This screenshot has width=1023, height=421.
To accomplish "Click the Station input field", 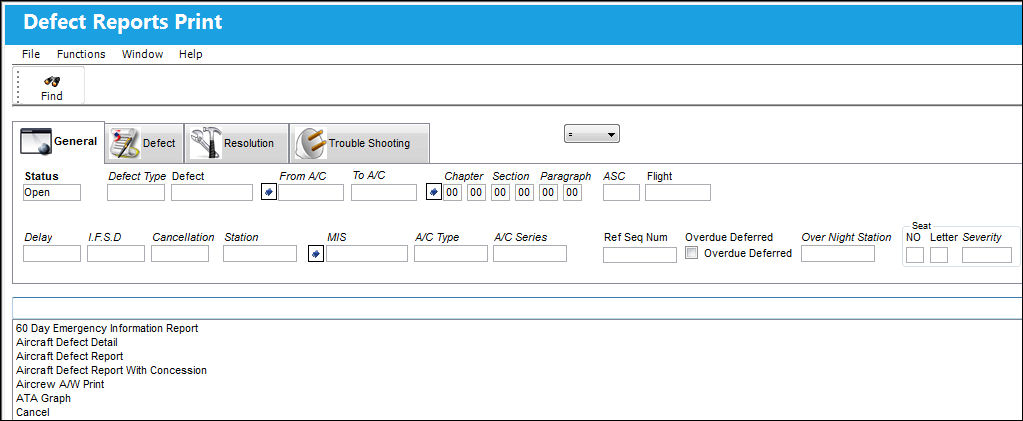I will point(260,254).
